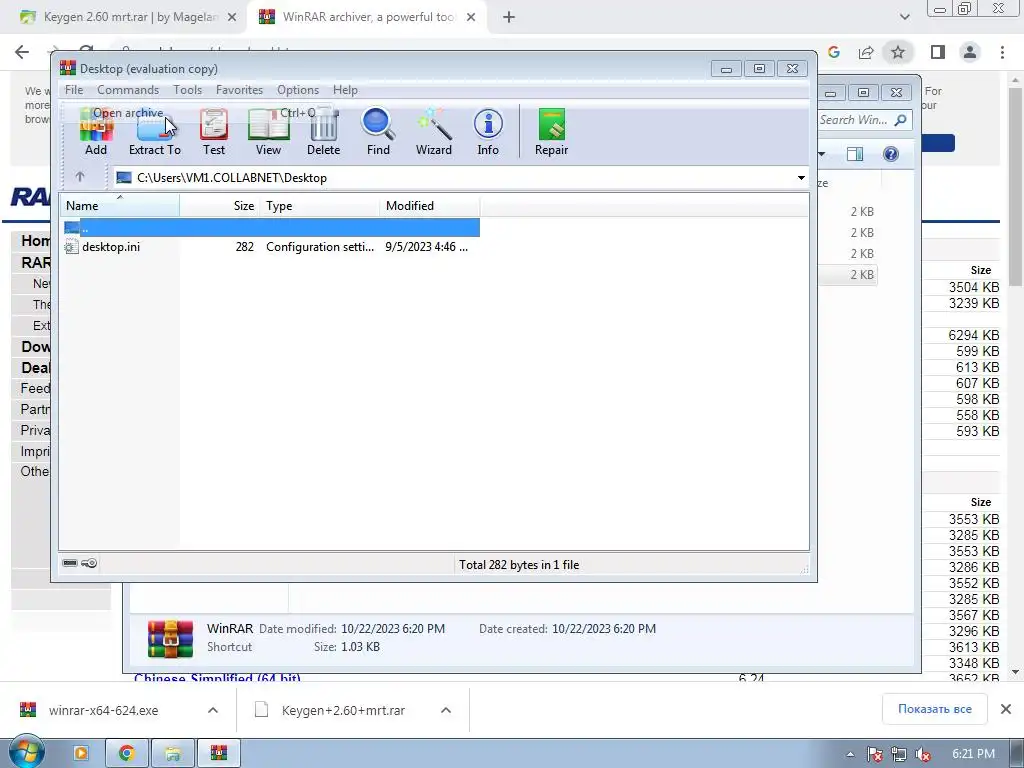Click Chrome icon in the taskbar

127,754
